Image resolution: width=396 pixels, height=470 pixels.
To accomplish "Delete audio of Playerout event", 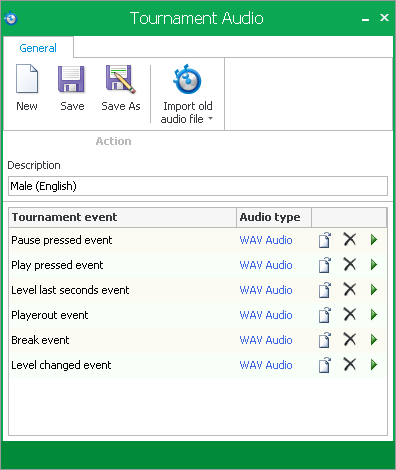I will (350, 315).
